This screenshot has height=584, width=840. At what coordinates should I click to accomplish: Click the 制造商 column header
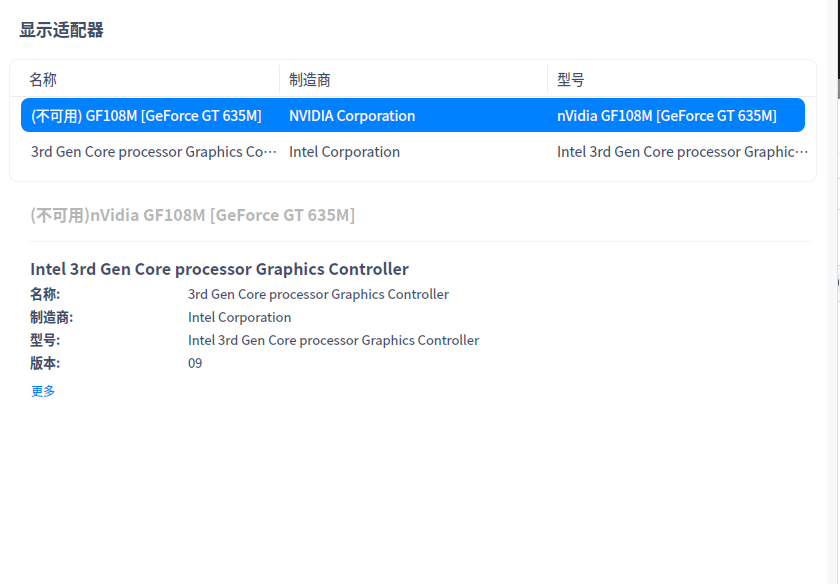click(310, 80)
